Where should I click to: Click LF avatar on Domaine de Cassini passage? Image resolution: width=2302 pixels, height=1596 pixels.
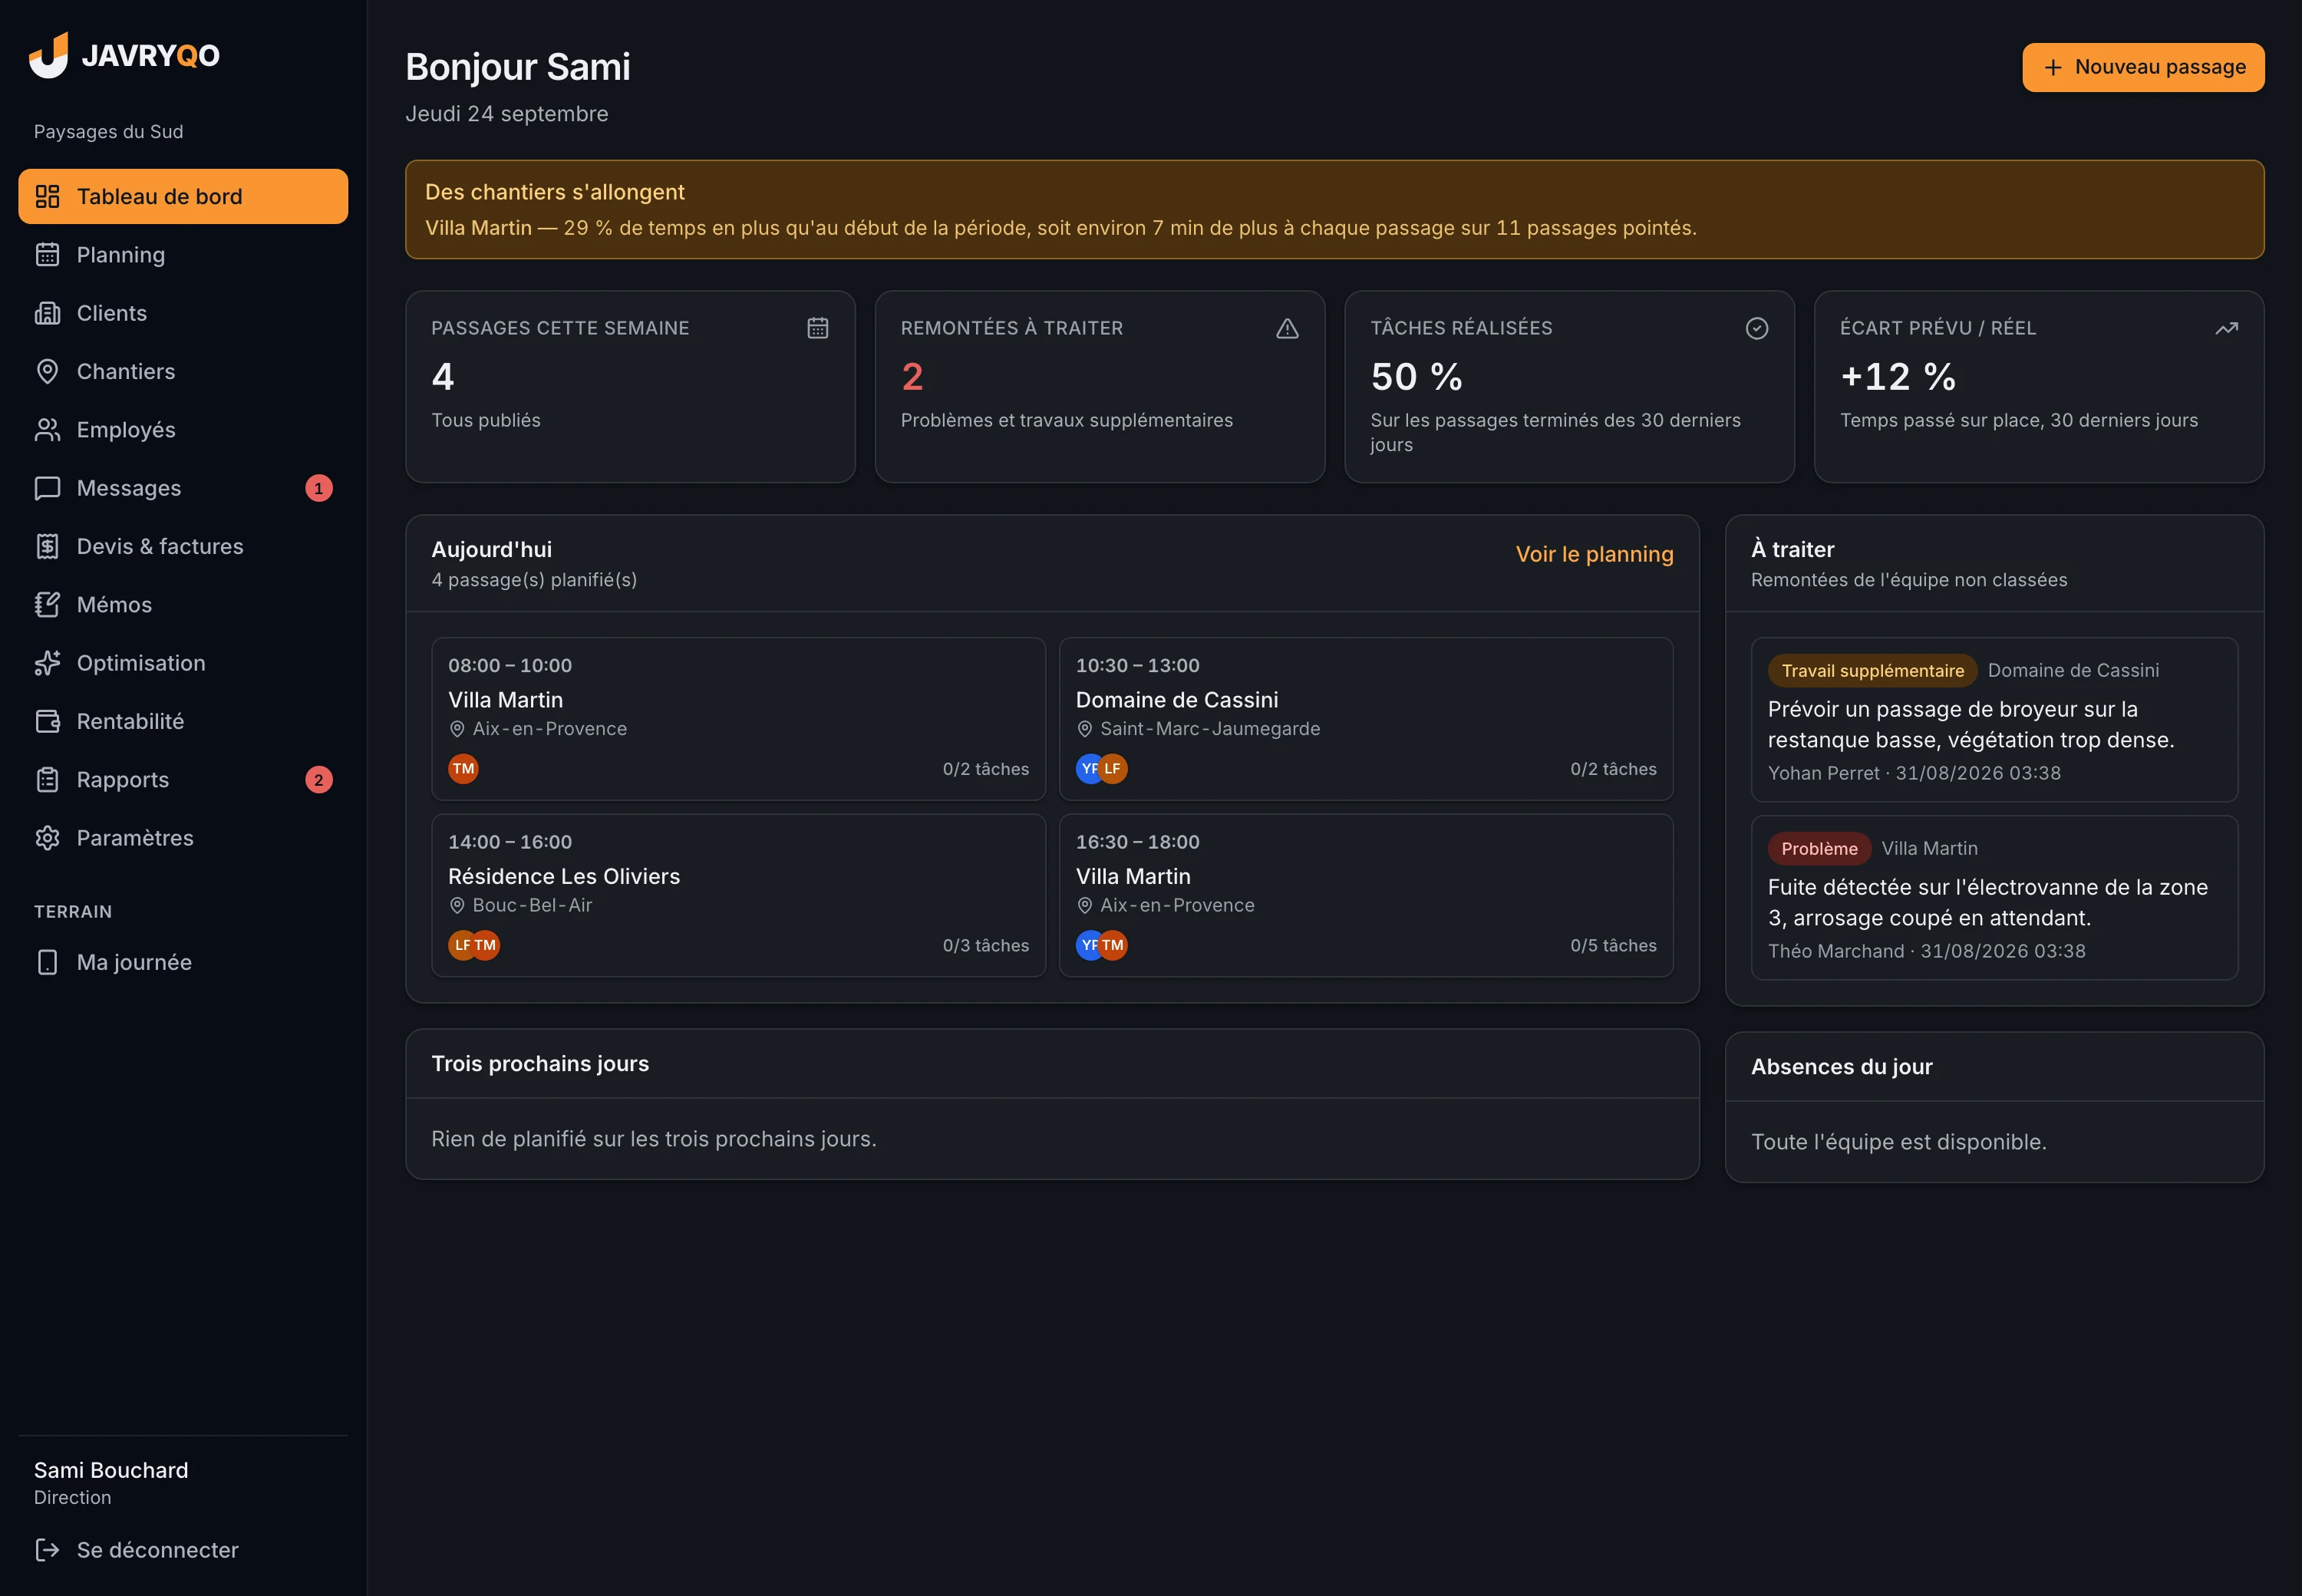[x=1112, y=768]
